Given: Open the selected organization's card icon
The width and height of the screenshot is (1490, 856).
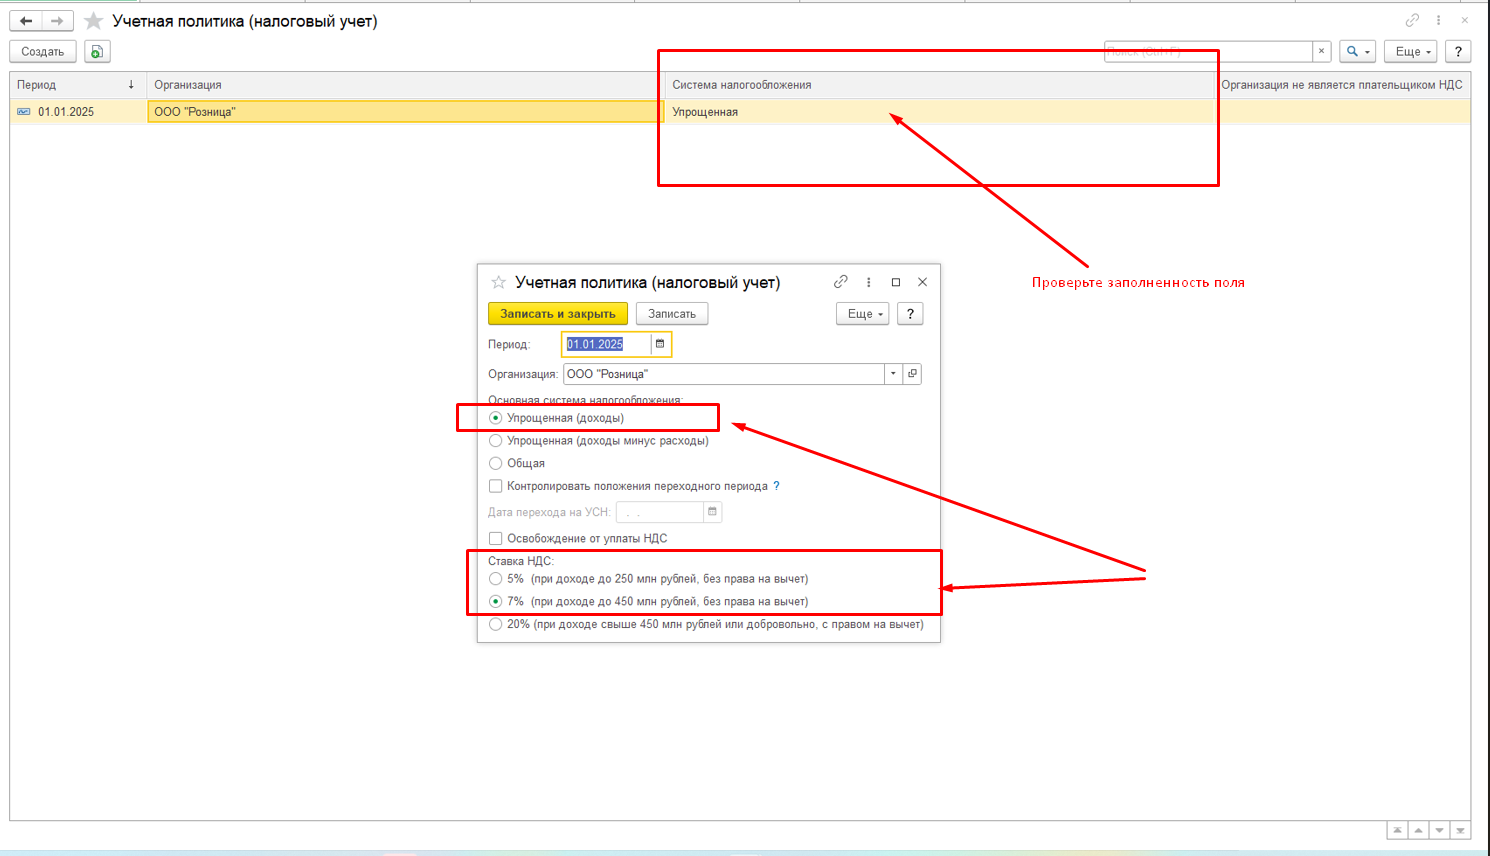Looking at the screenshot, I should click(x=912, y=374).
